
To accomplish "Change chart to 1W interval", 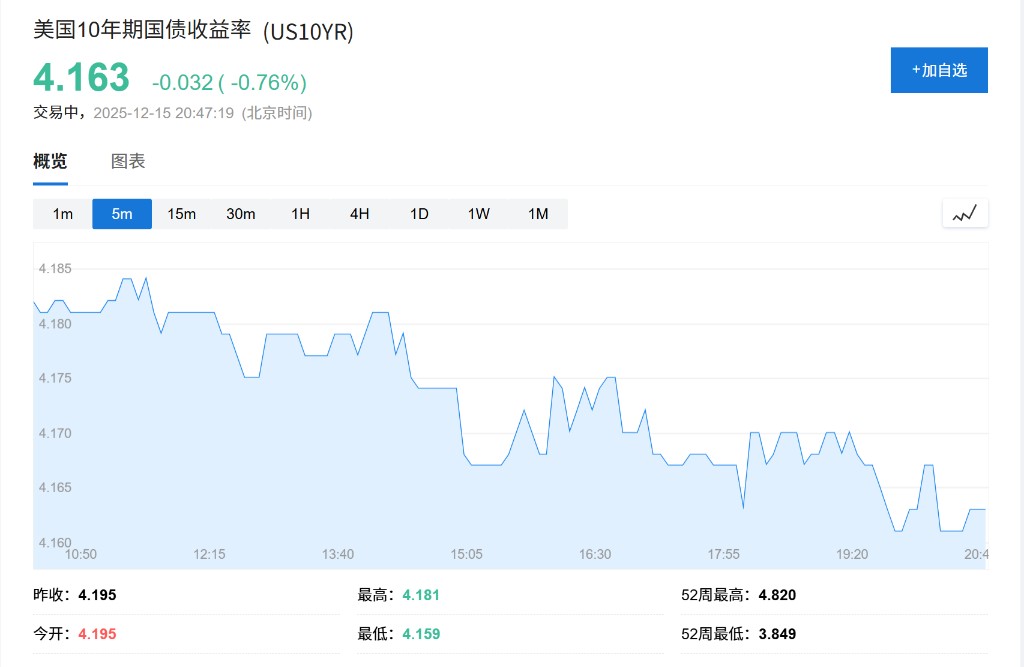I will click(x=479, y=214).
